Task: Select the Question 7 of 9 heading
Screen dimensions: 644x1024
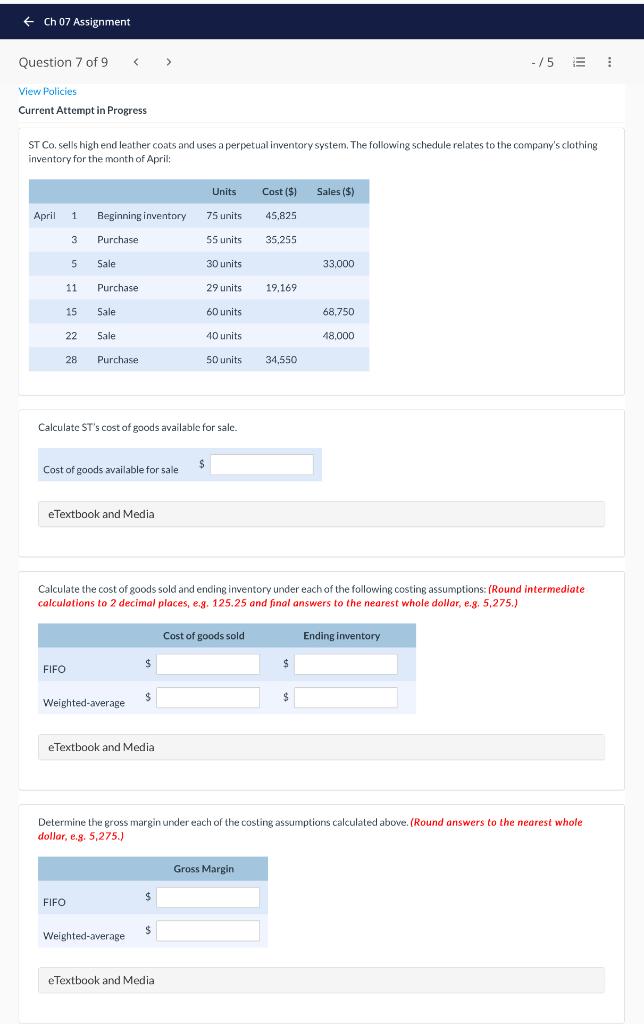Action: point(62,60)
